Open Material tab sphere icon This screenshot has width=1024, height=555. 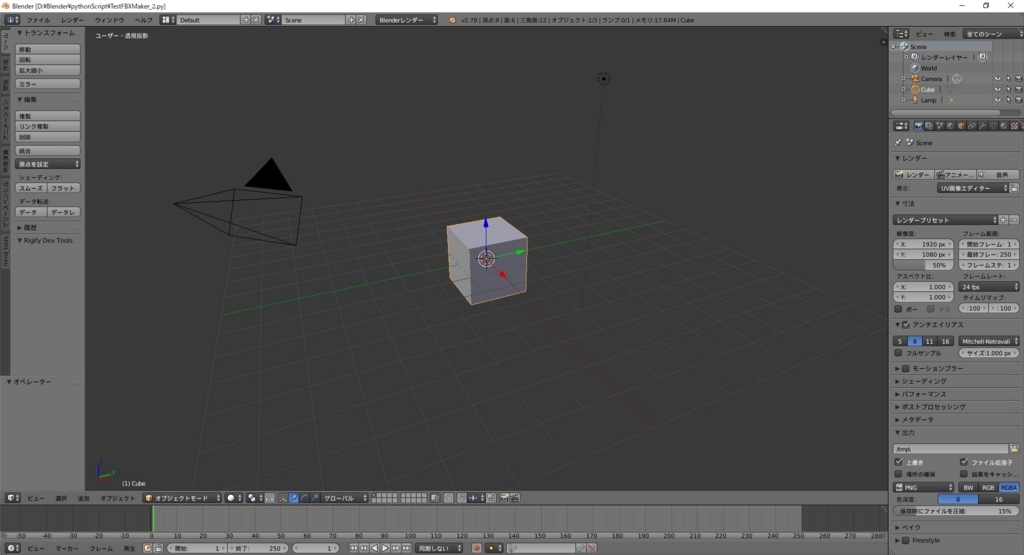[x=1004, y=126]
